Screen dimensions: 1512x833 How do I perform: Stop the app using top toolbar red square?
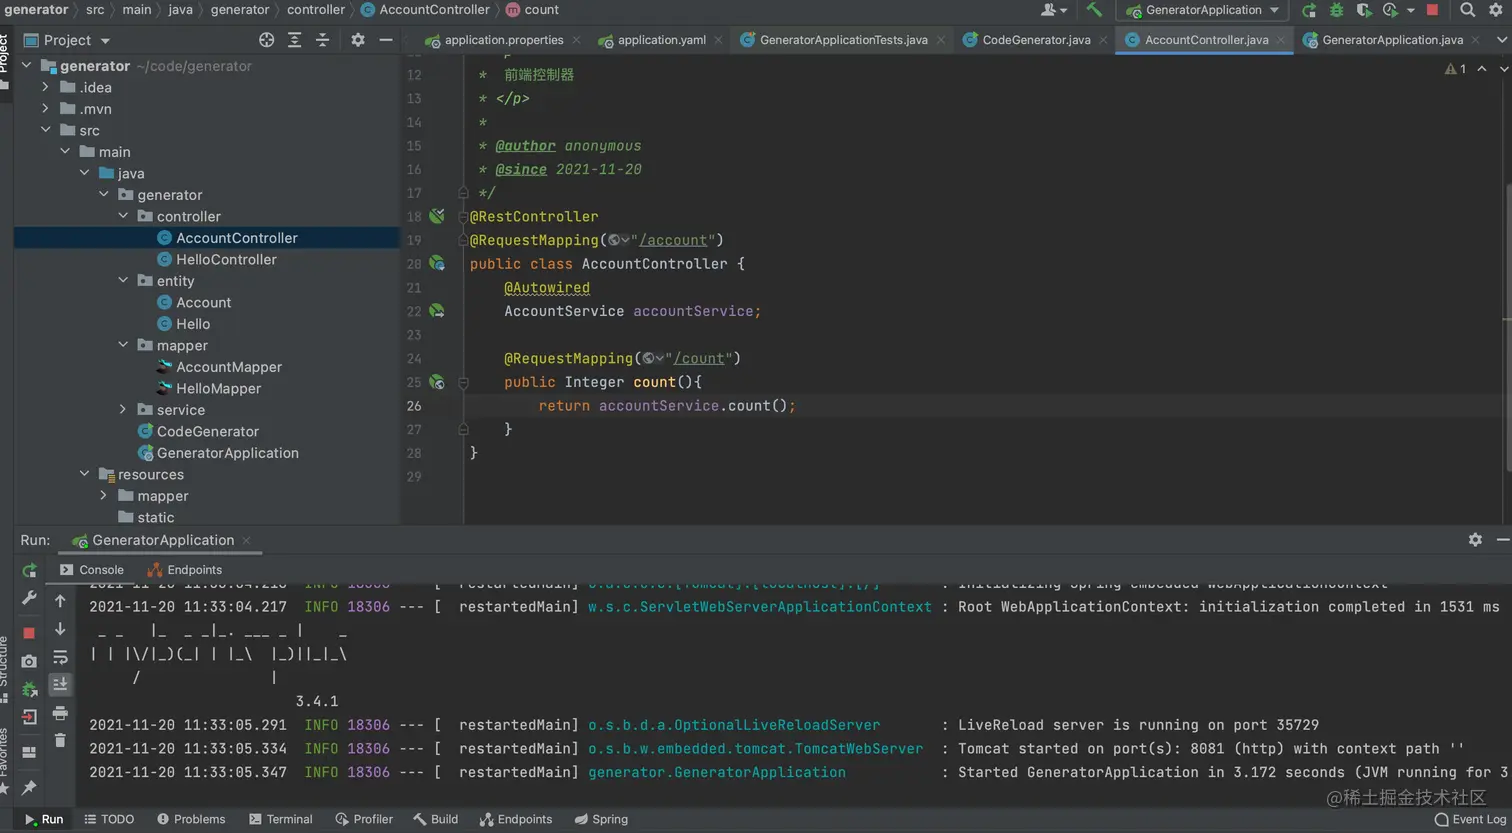click(x=1432, y=10)
